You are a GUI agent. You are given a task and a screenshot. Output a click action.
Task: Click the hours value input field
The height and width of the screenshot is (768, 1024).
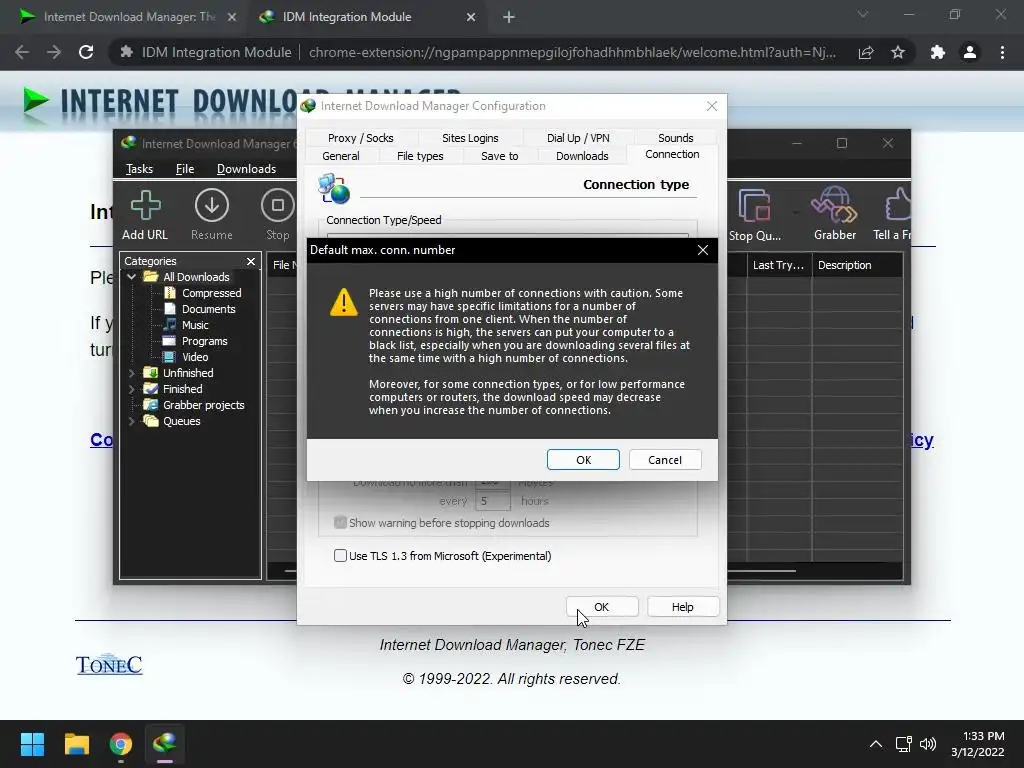click(x=492, y=502)
